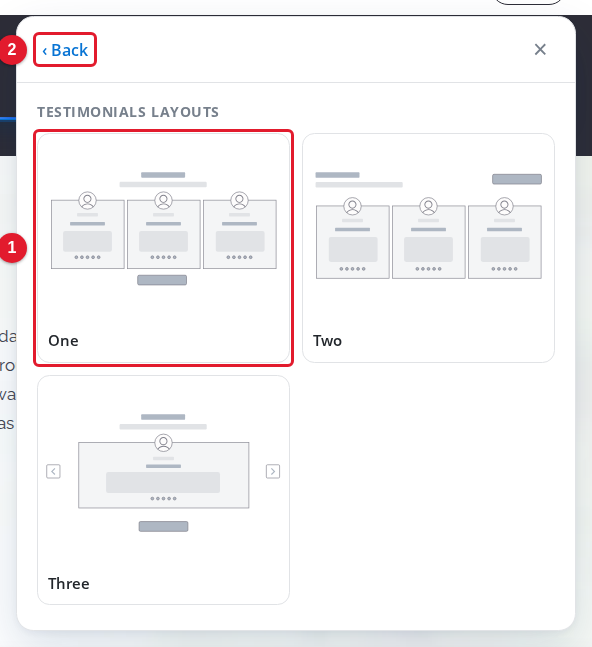Click the 'Three' layout label

tap(68, 583)
